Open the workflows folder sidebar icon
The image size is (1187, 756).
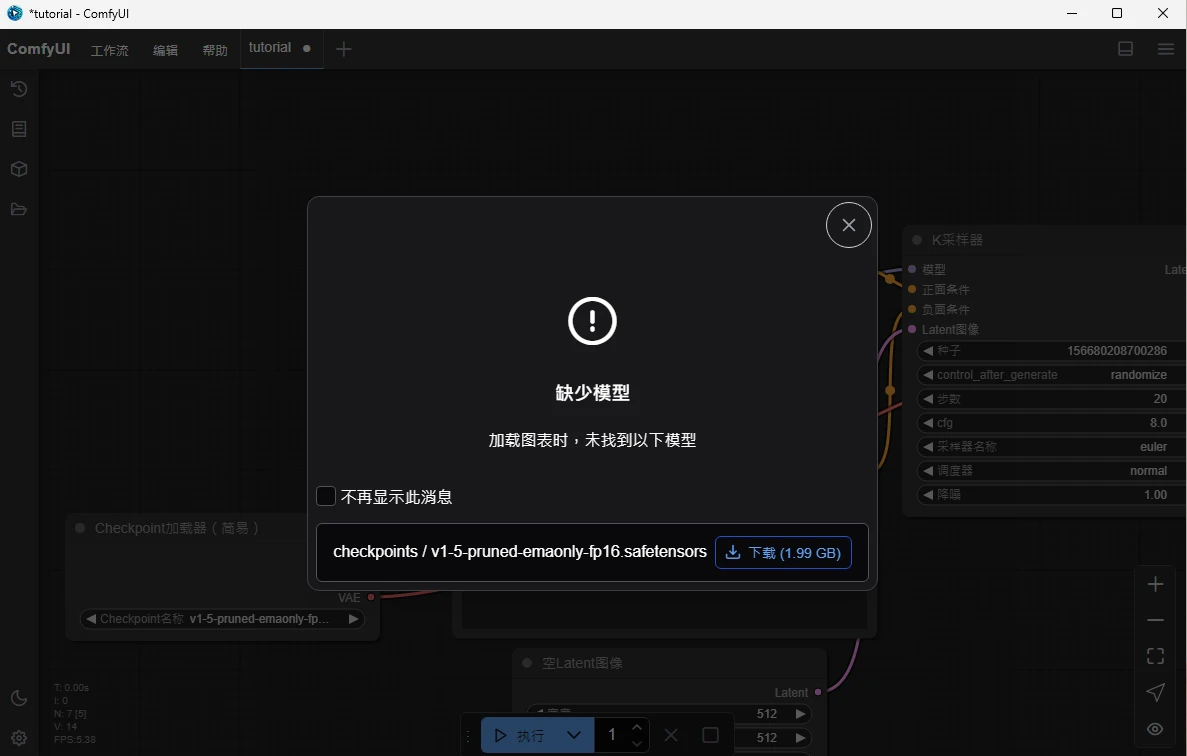click(x=19, y=209)
